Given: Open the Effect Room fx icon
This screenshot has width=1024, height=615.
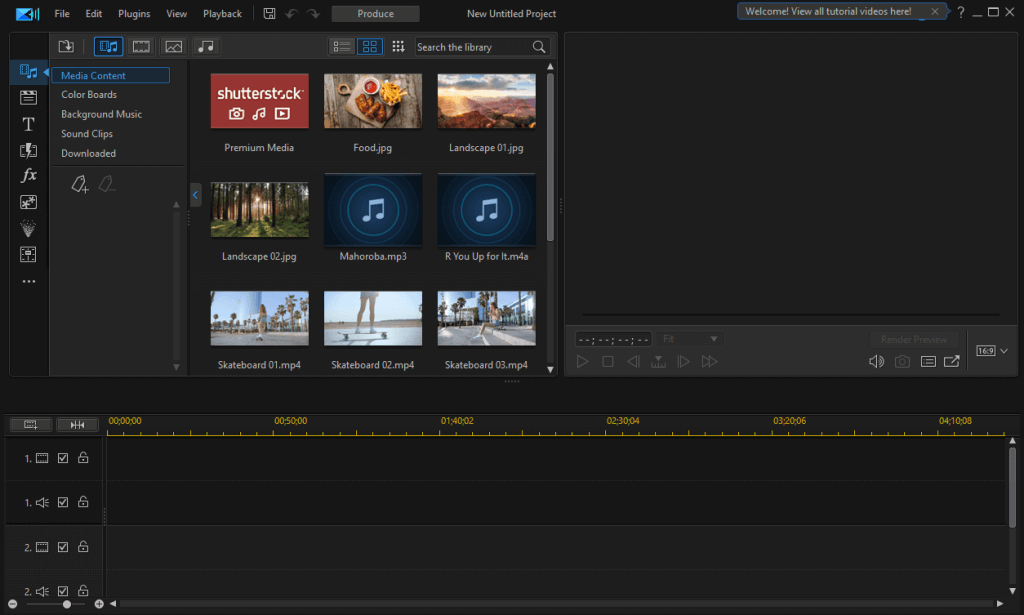Looking at the screenshot, I should (29, 176).
